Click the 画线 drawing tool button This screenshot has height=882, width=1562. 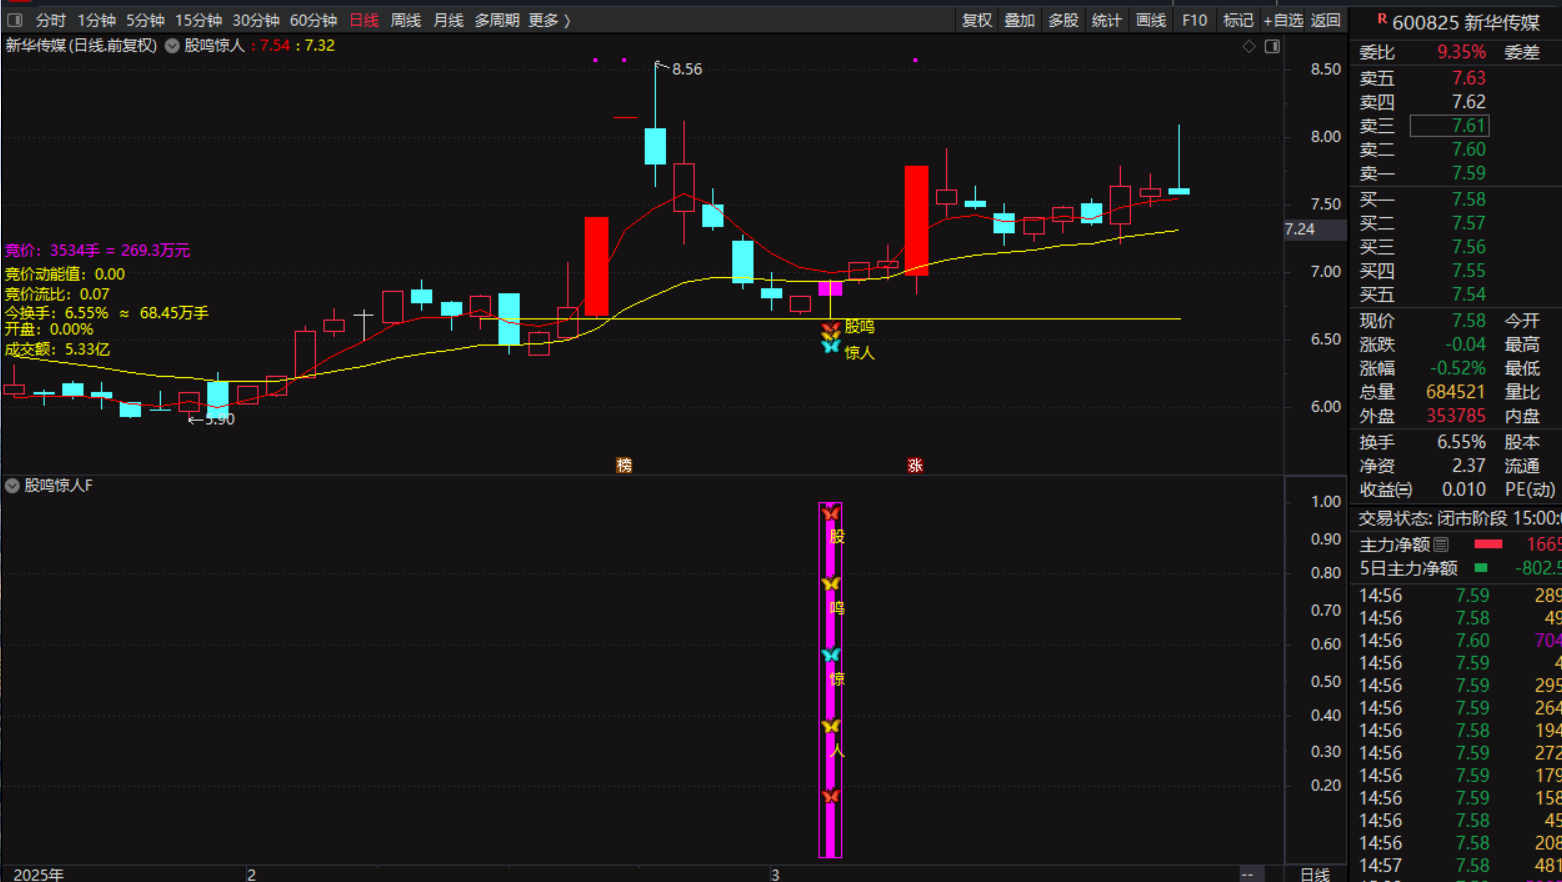[1151, 20]
